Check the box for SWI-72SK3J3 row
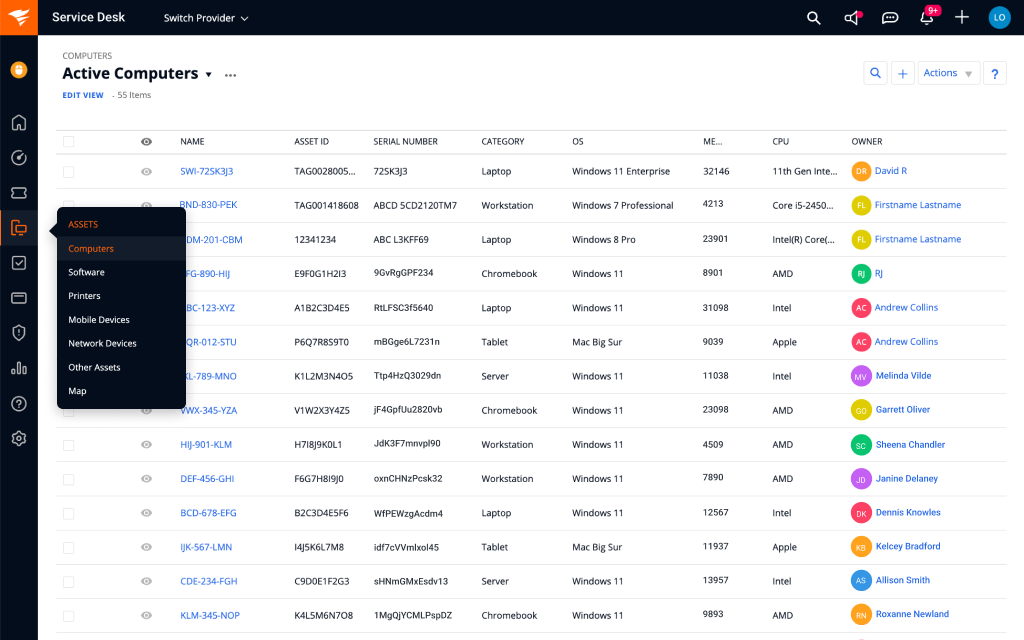 point(69,172)
